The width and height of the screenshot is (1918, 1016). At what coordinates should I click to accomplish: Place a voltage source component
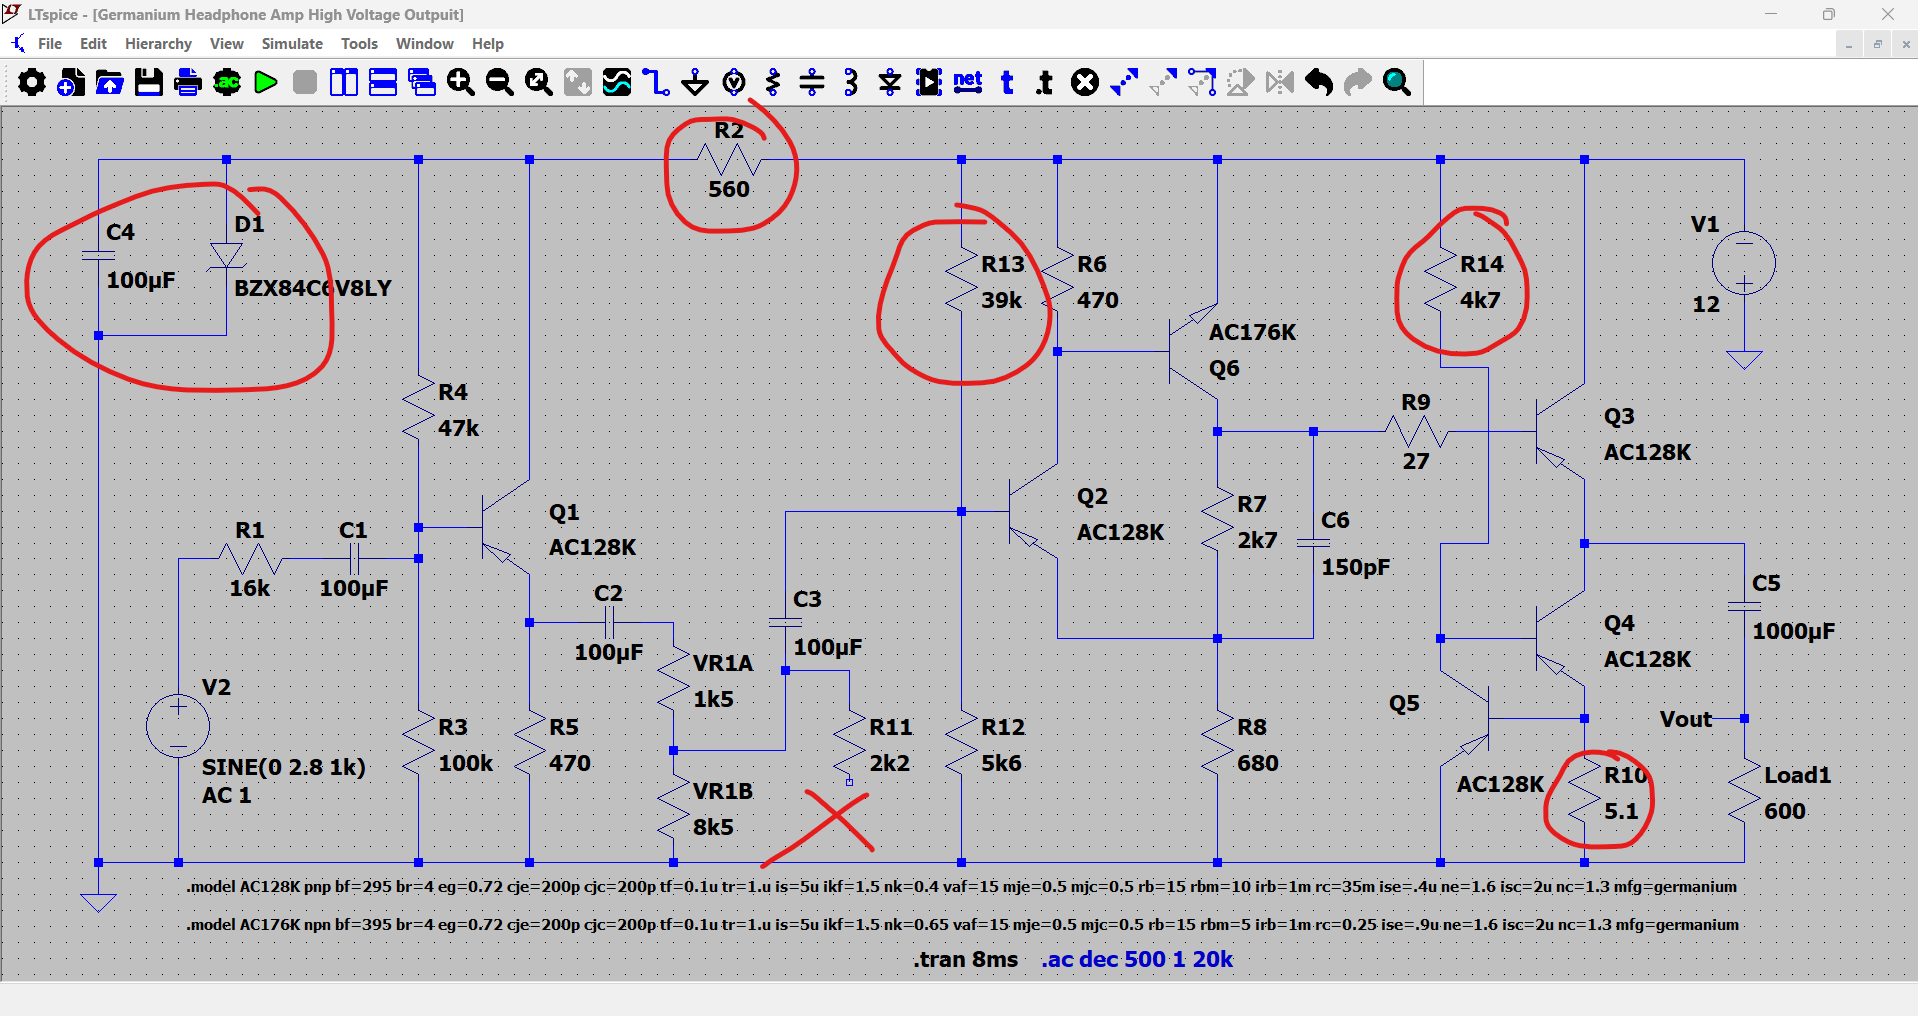point(734,82)
